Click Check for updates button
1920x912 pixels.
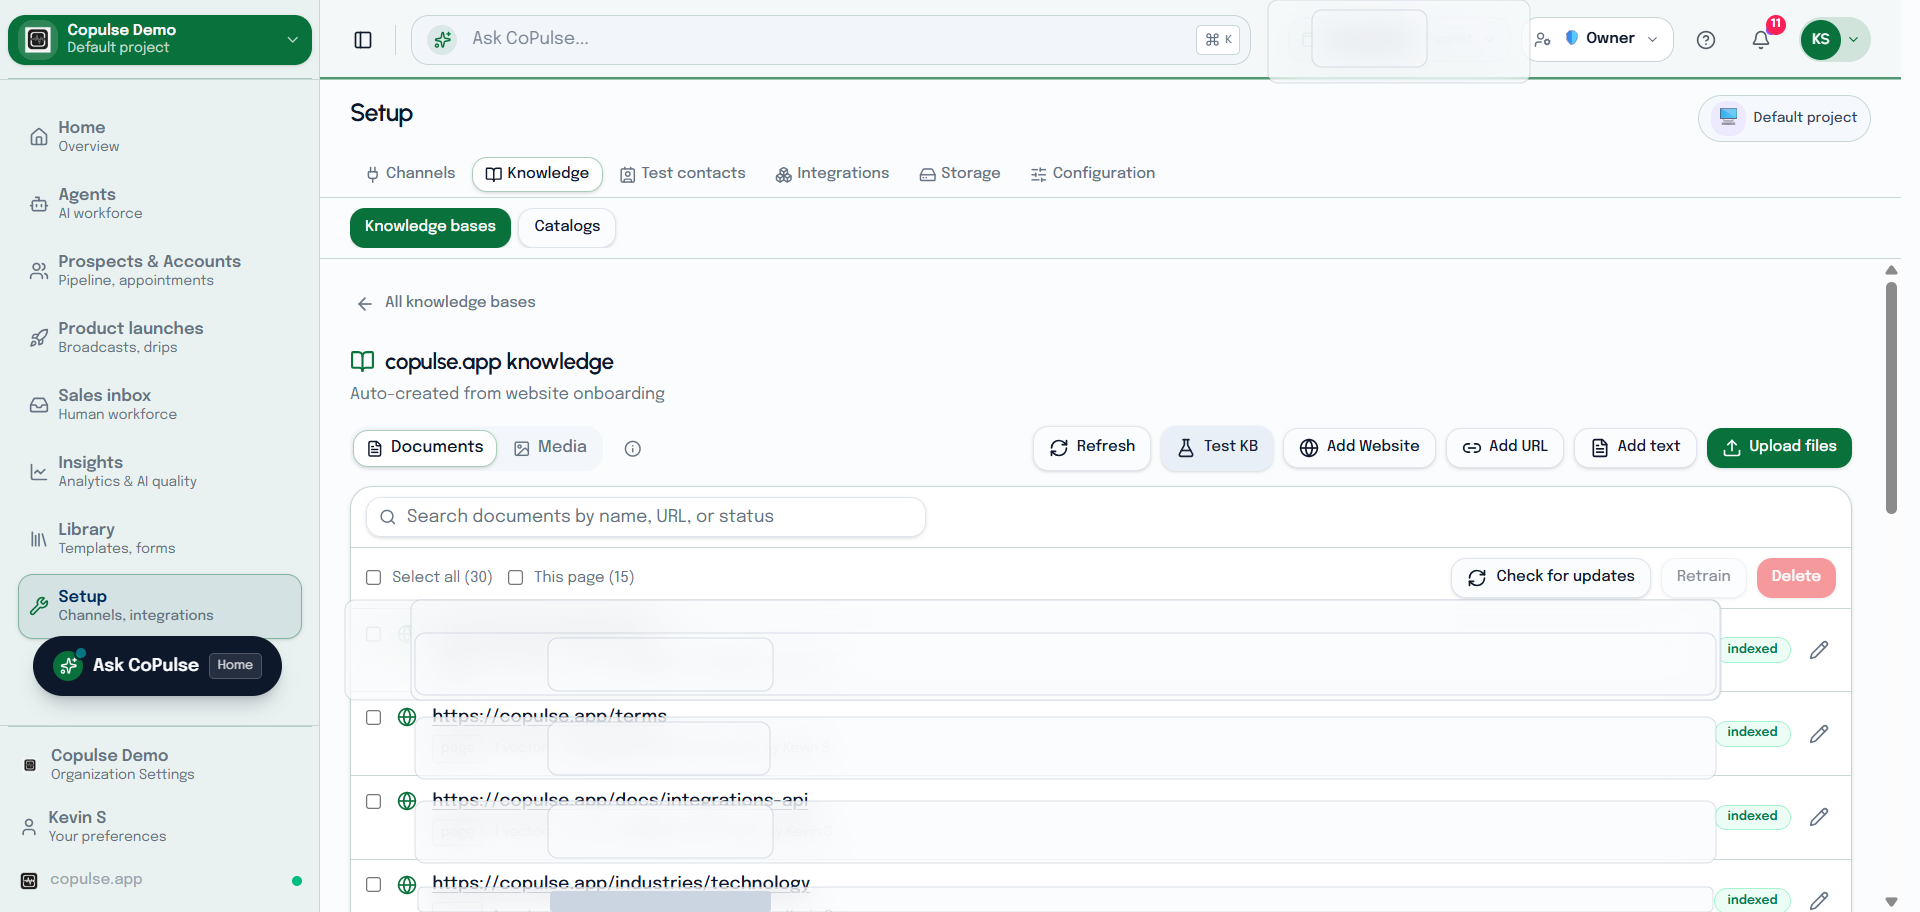pos(1551,577)
